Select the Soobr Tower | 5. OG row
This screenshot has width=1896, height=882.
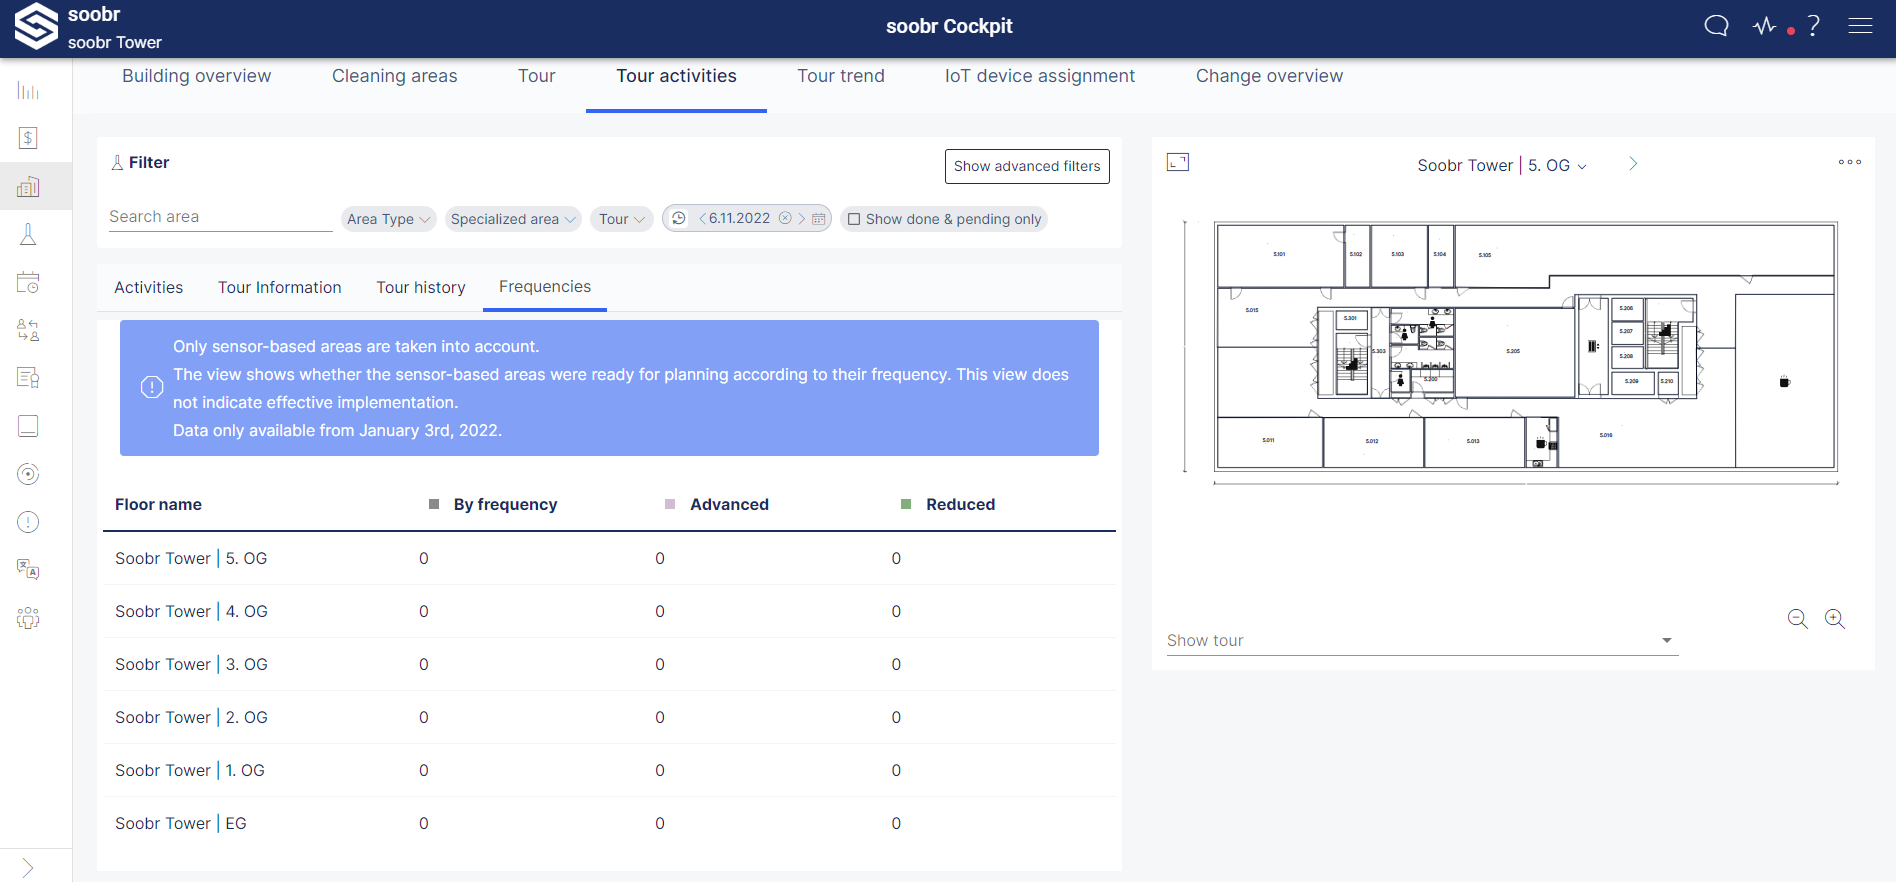609,558
